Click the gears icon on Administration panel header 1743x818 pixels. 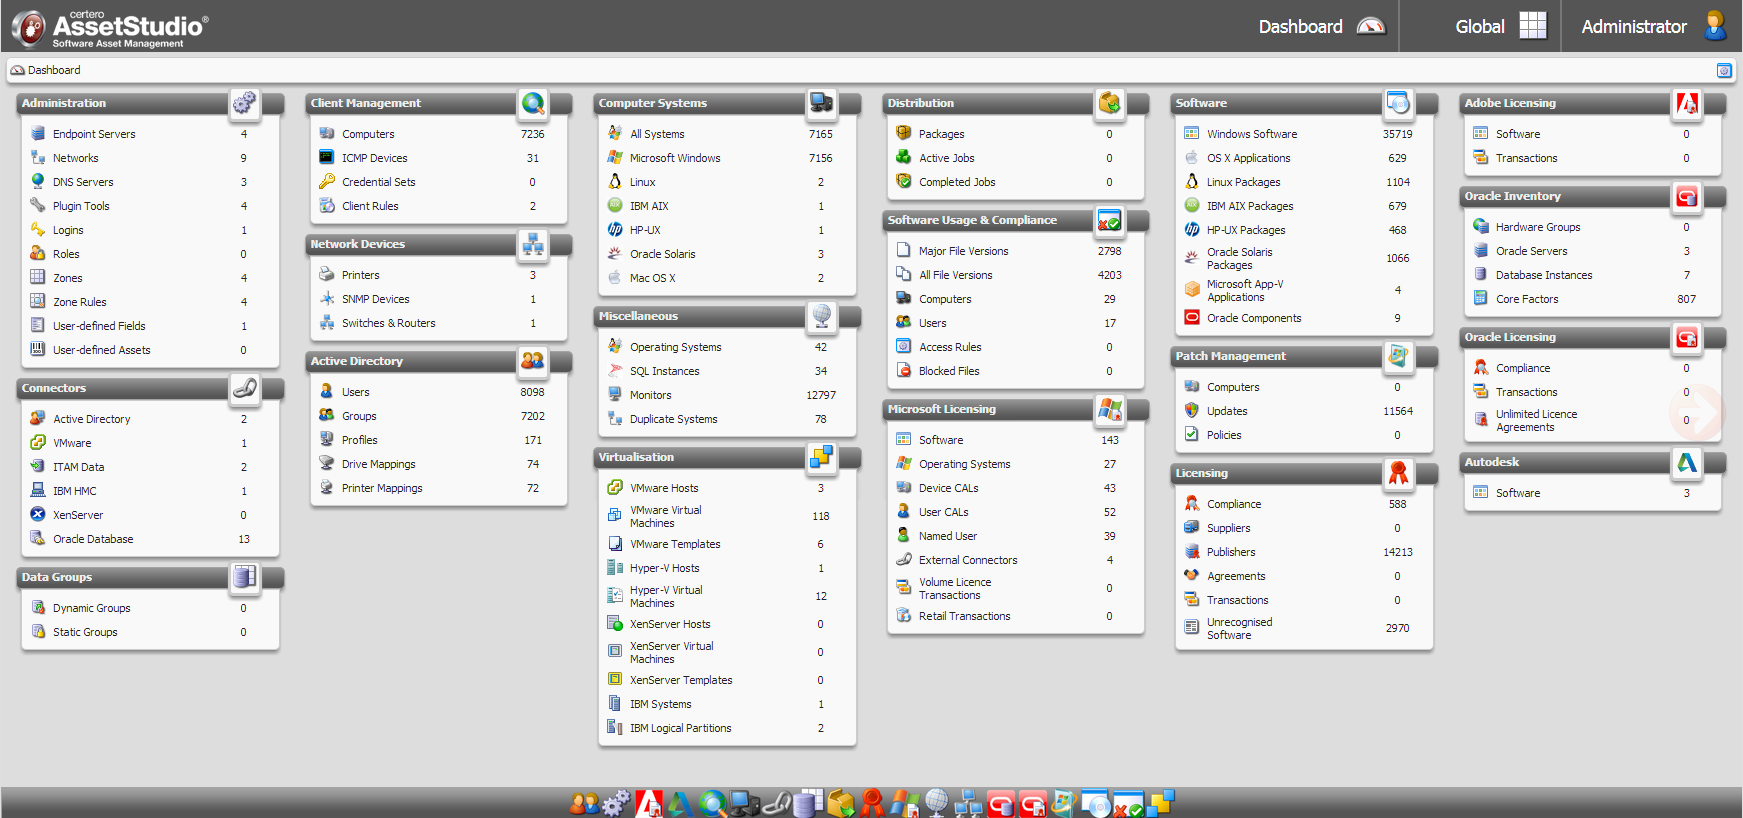point(244,103)
